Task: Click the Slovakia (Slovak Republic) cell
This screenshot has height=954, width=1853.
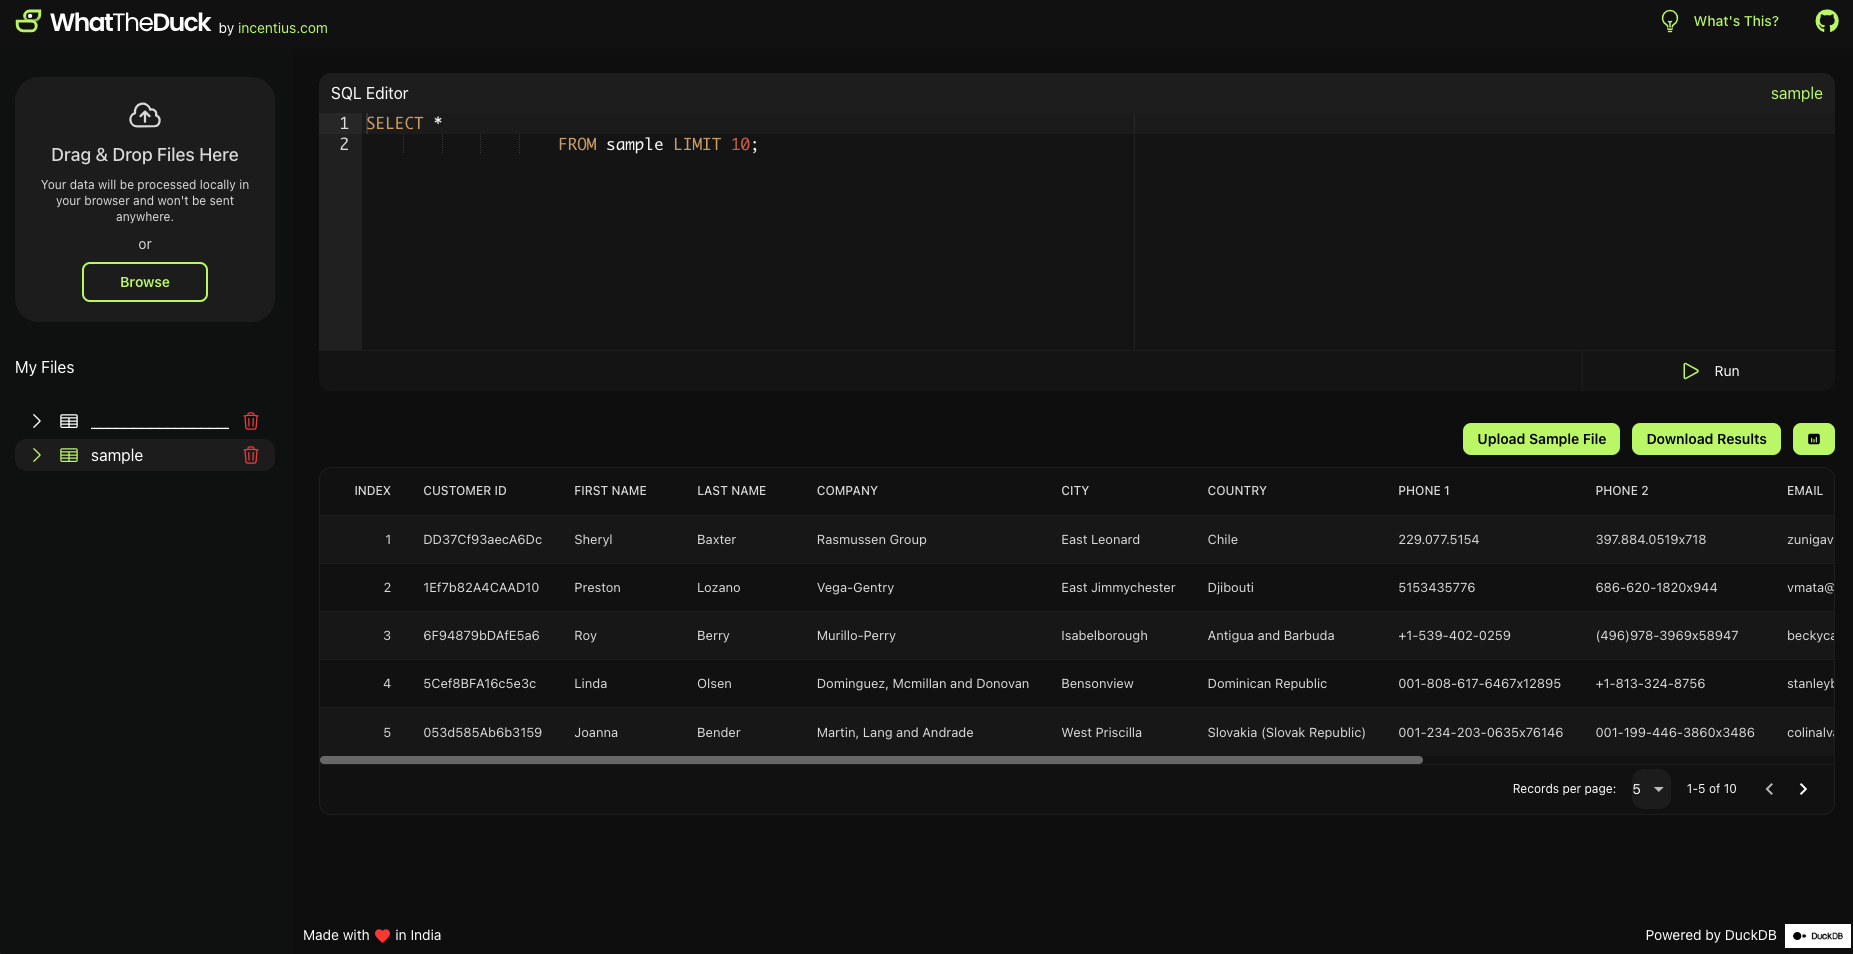Action: tap(1286, 733)
